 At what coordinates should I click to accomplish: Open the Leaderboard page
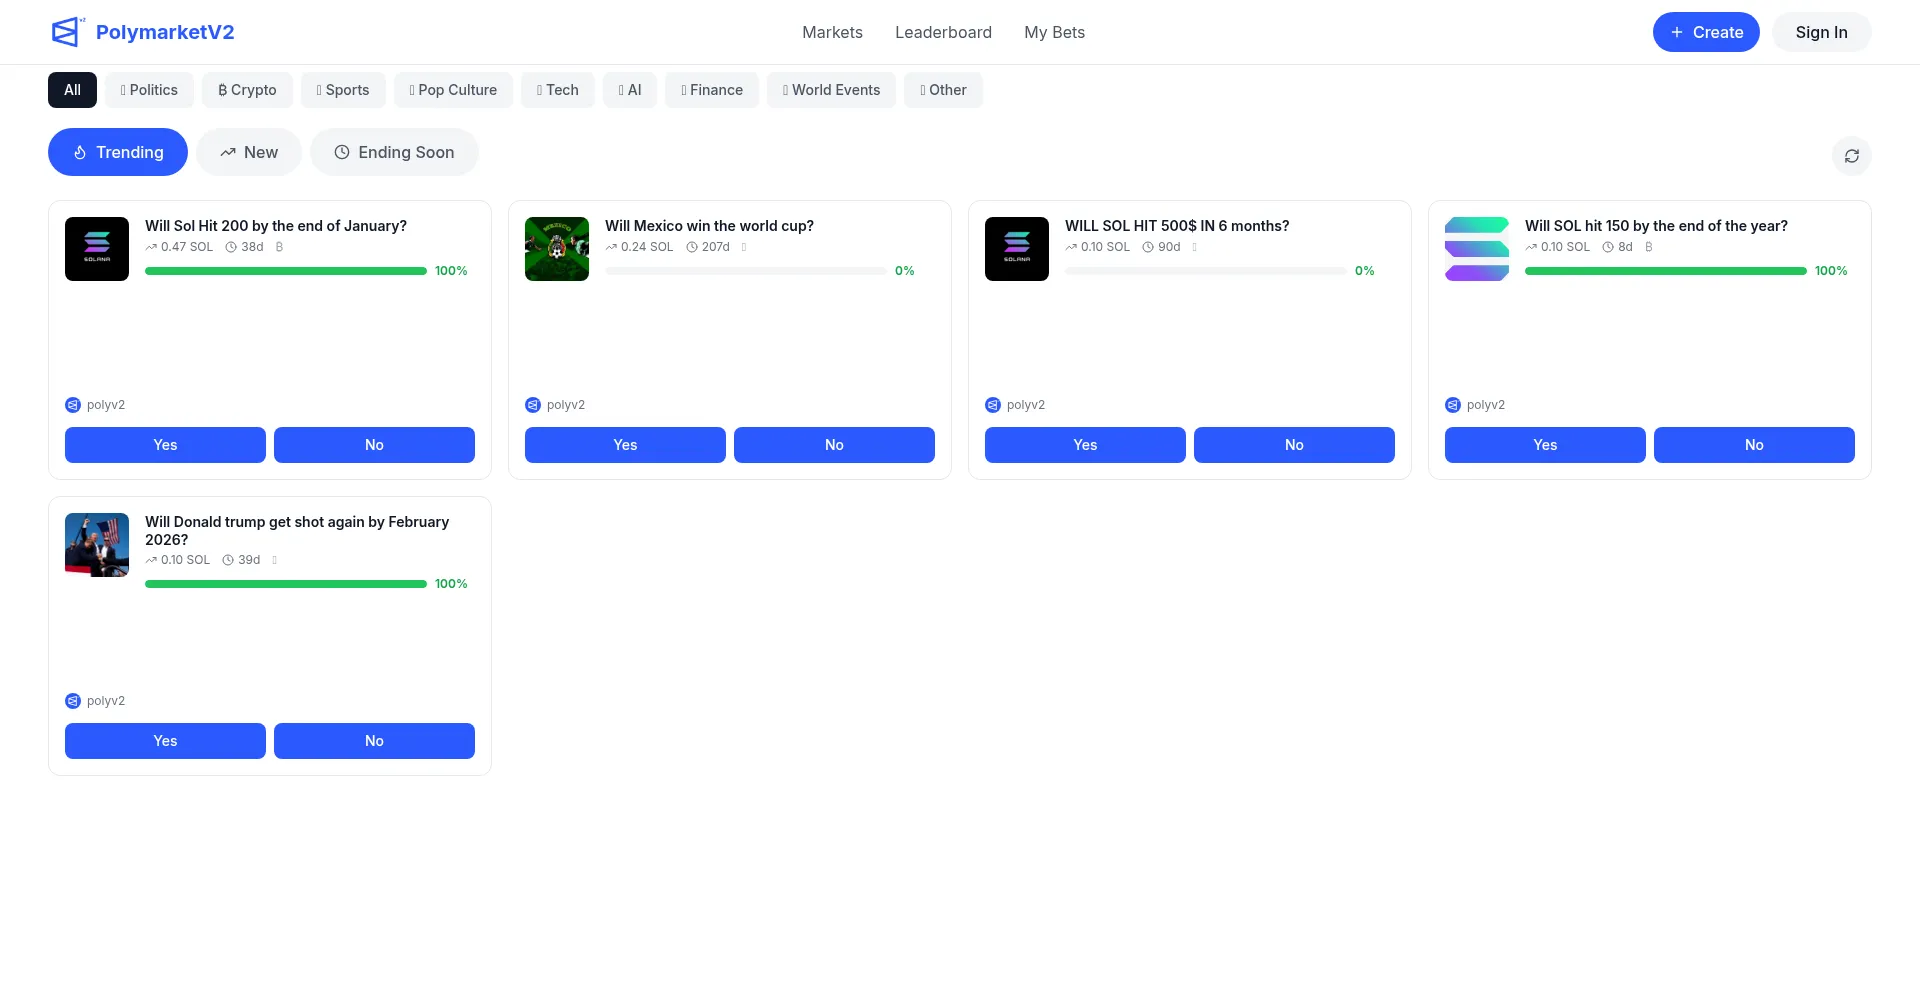(943, 32)
